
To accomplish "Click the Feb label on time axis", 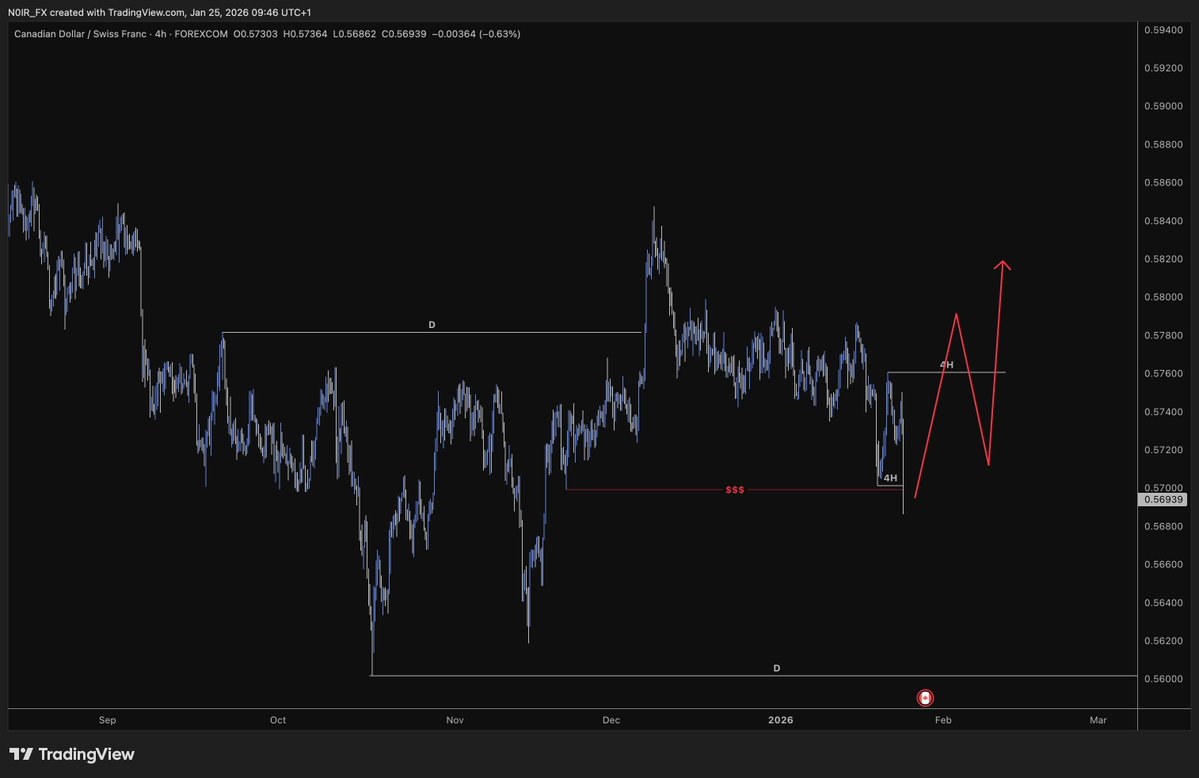I will coord(943,720).
